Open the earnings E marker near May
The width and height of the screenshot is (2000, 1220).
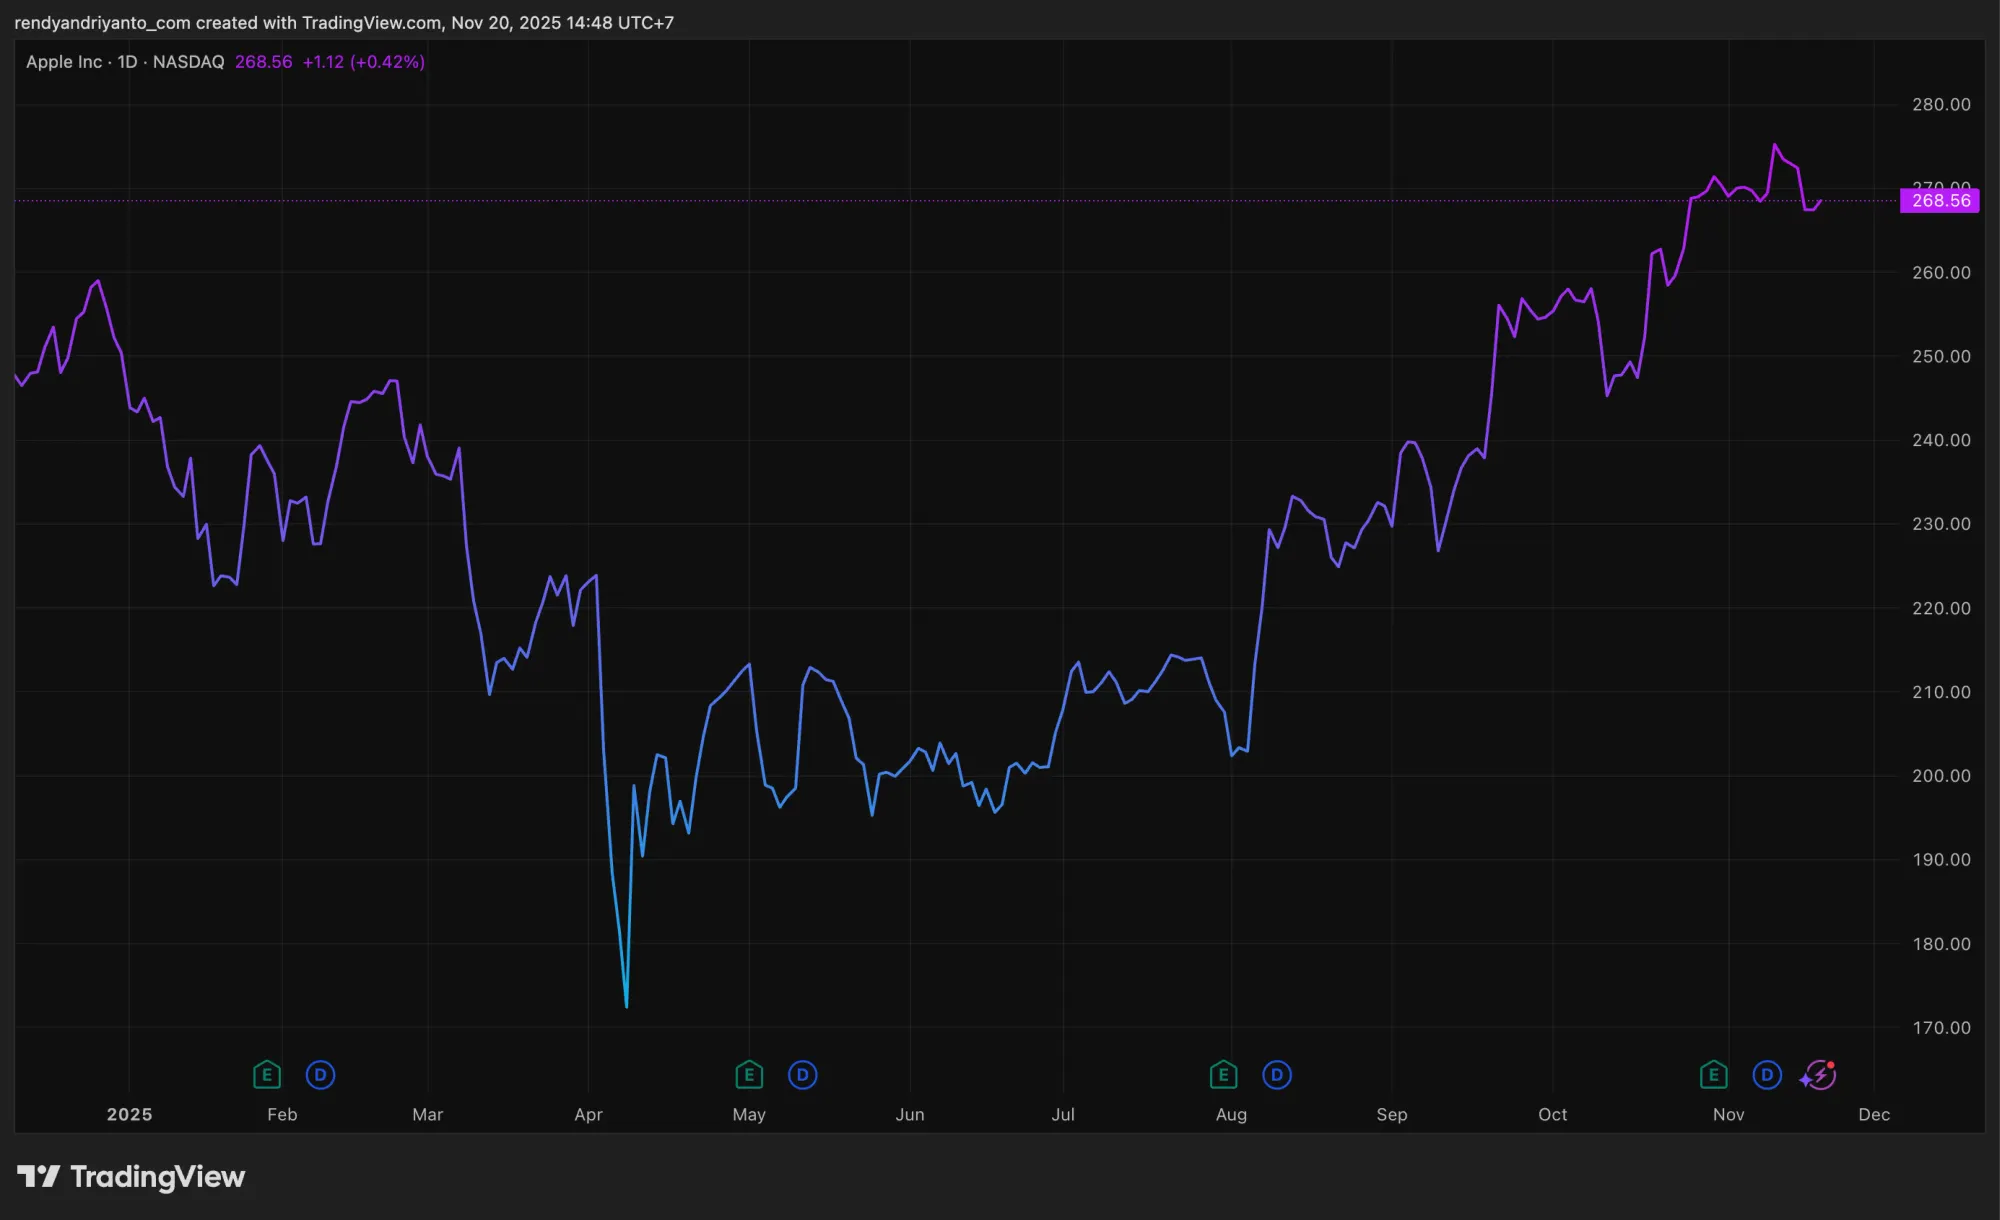click(749, 1075)
